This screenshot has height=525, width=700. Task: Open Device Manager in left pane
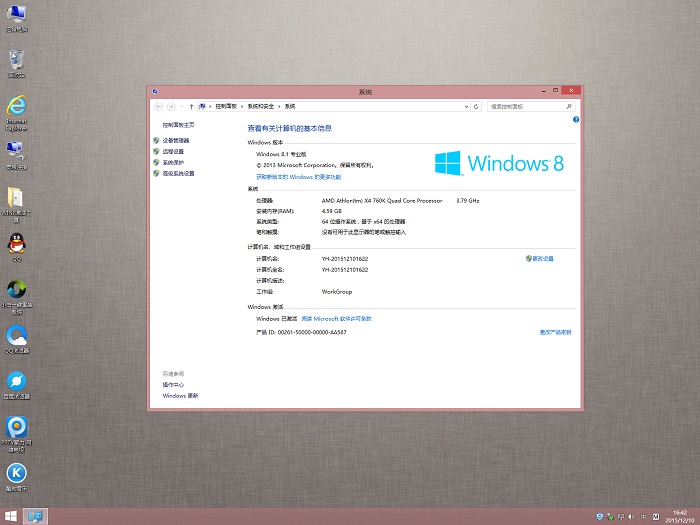coord(175,141)
